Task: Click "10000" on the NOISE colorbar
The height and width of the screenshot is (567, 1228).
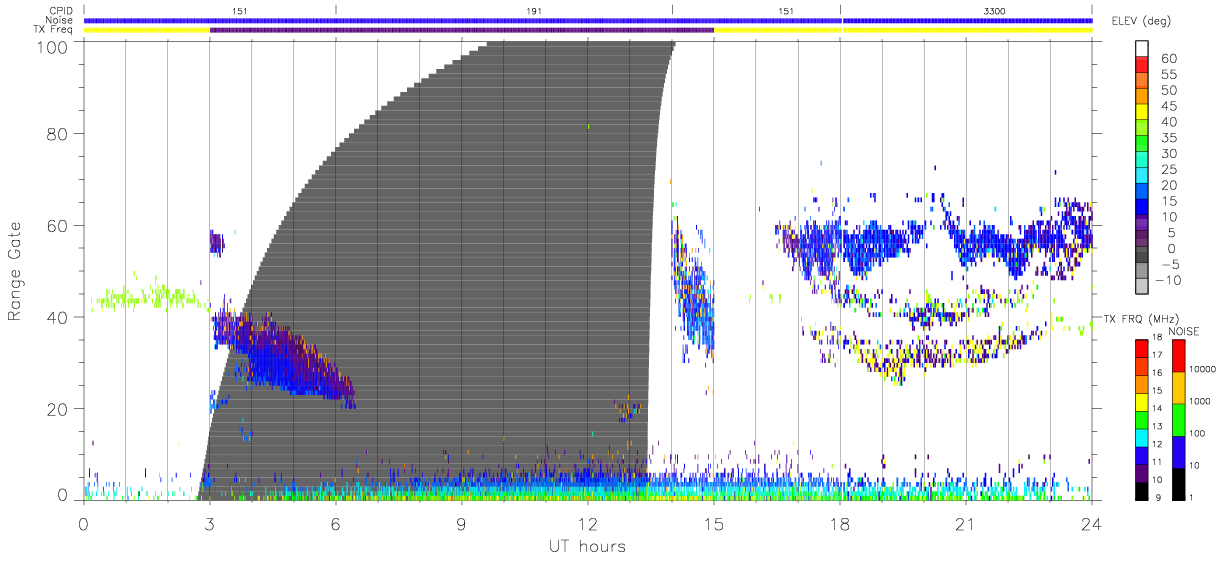Action: click(x=1201, y=370)
